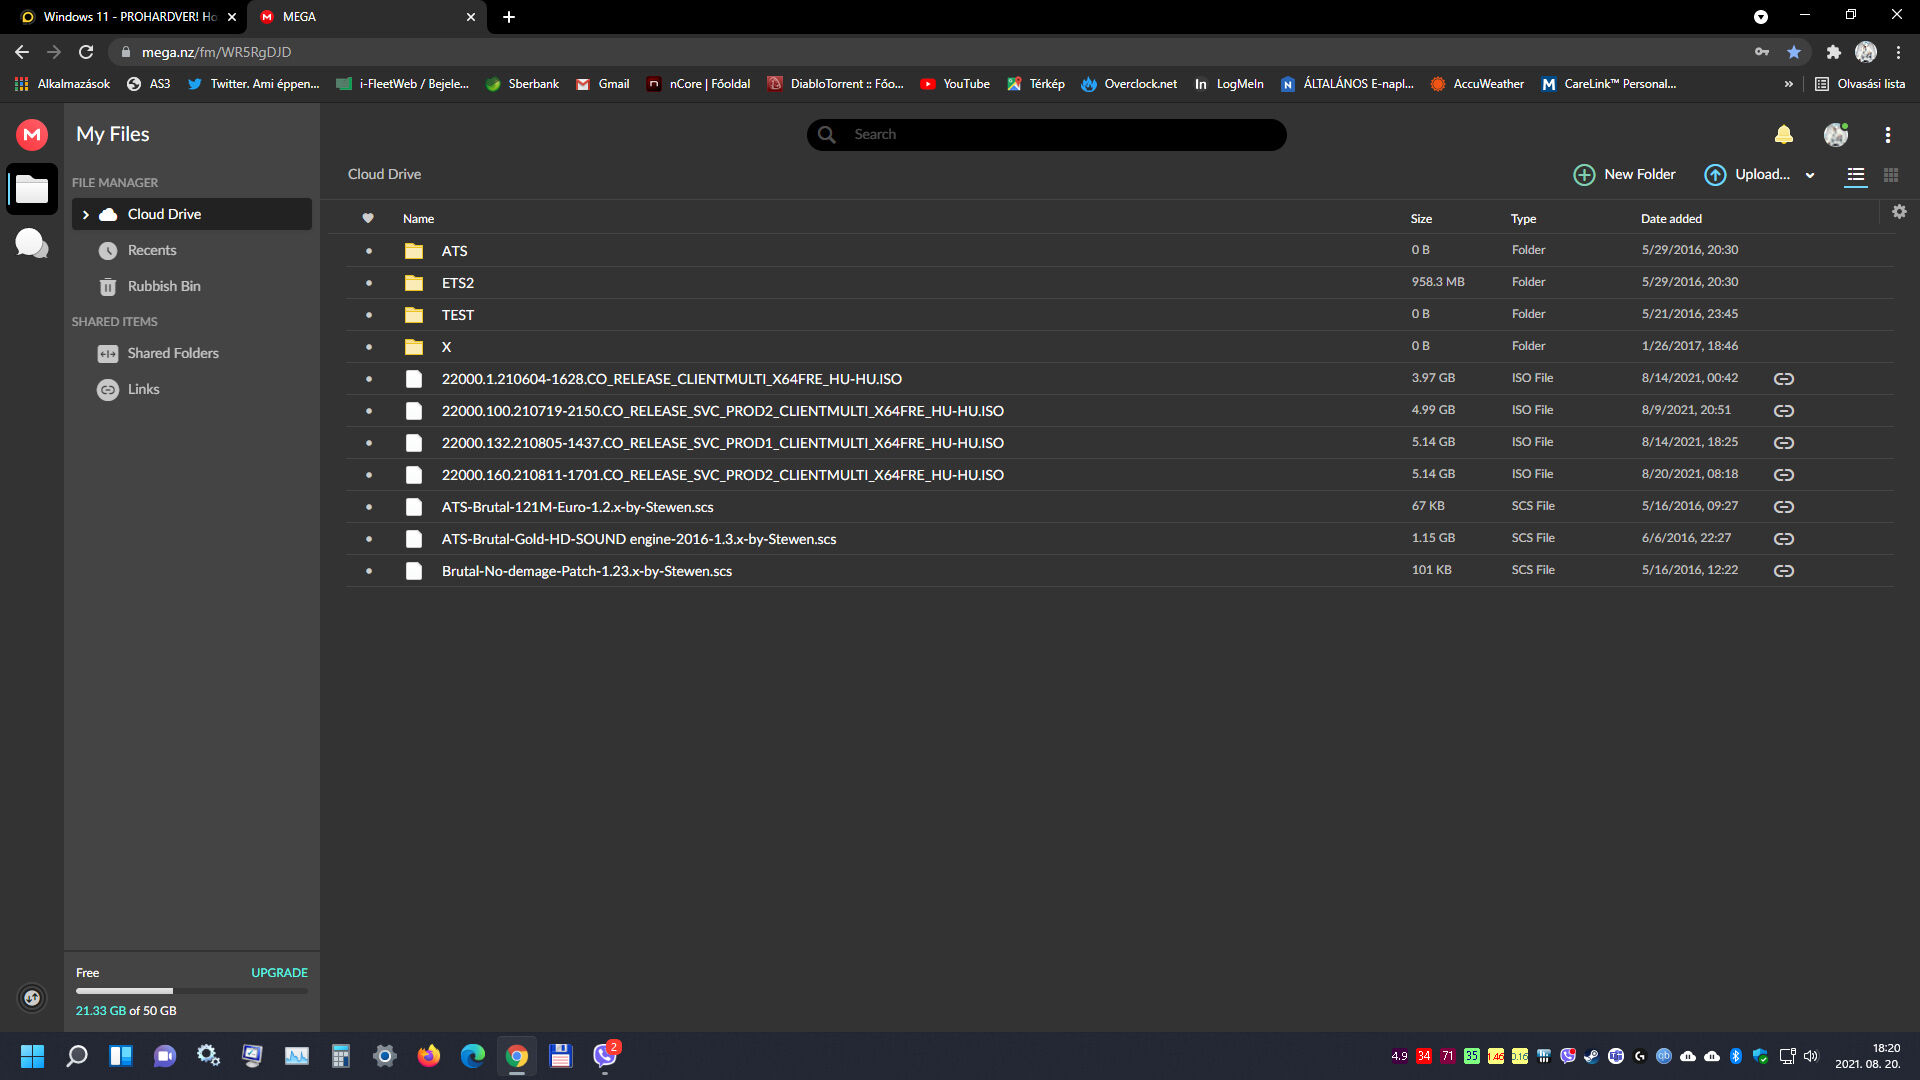Open the Upload dropdown arrow

coord(1810,175)
